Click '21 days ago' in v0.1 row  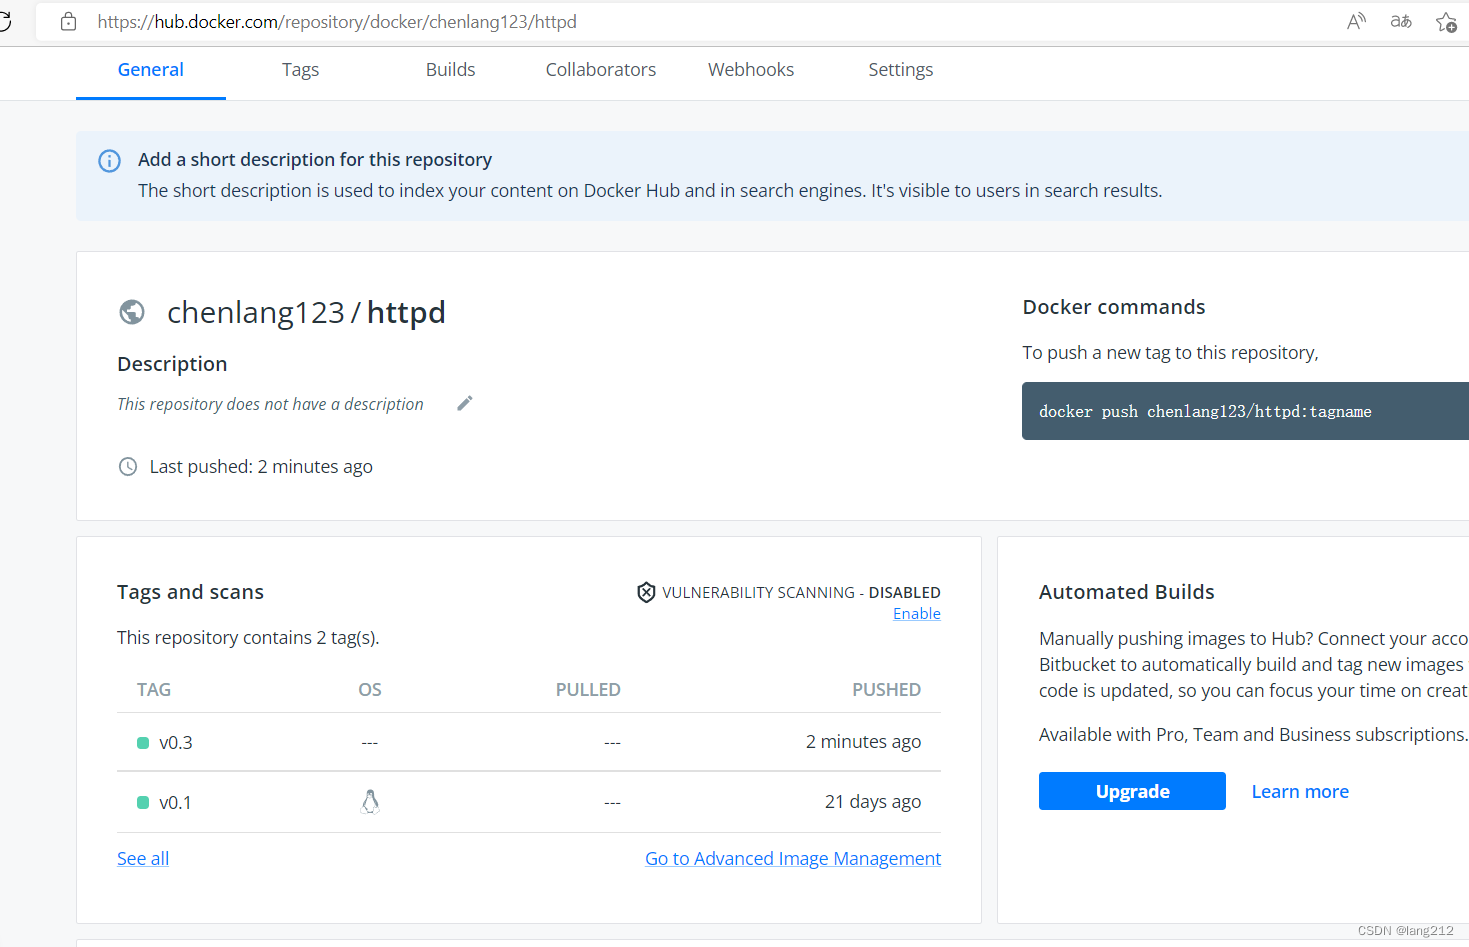(873, 802)
